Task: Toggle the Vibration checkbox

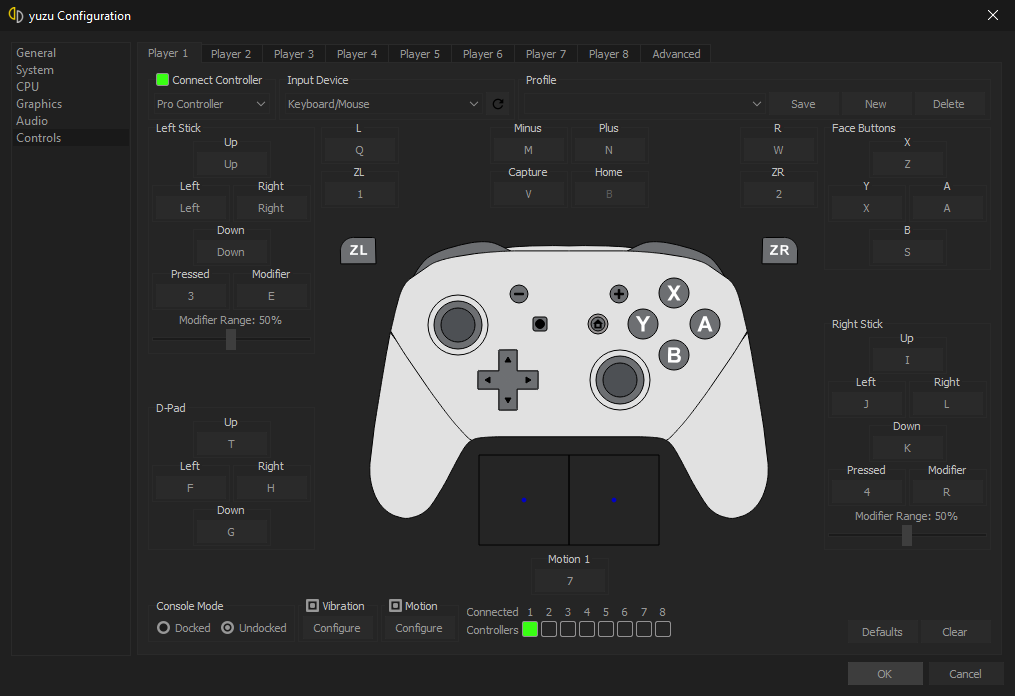Action: (x=312, y=605)
